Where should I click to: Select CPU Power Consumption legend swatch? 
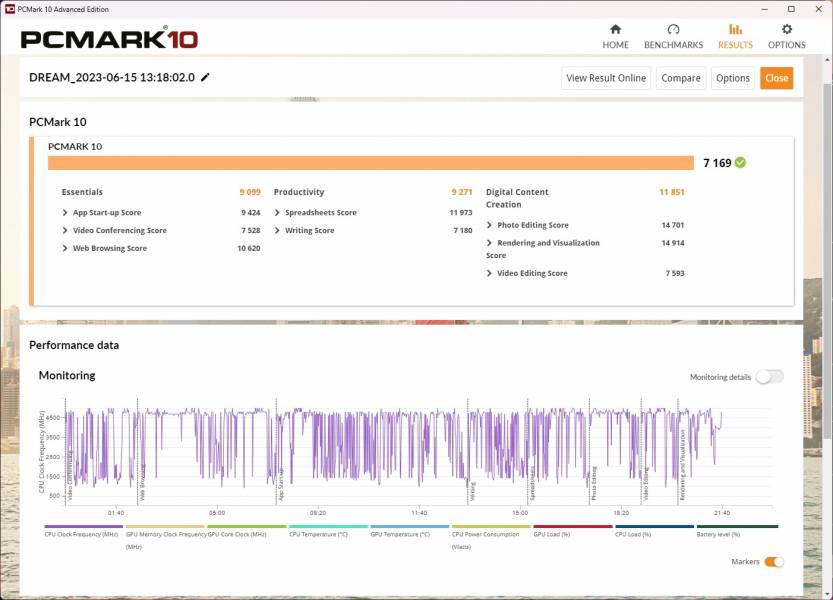pos(491,527)
